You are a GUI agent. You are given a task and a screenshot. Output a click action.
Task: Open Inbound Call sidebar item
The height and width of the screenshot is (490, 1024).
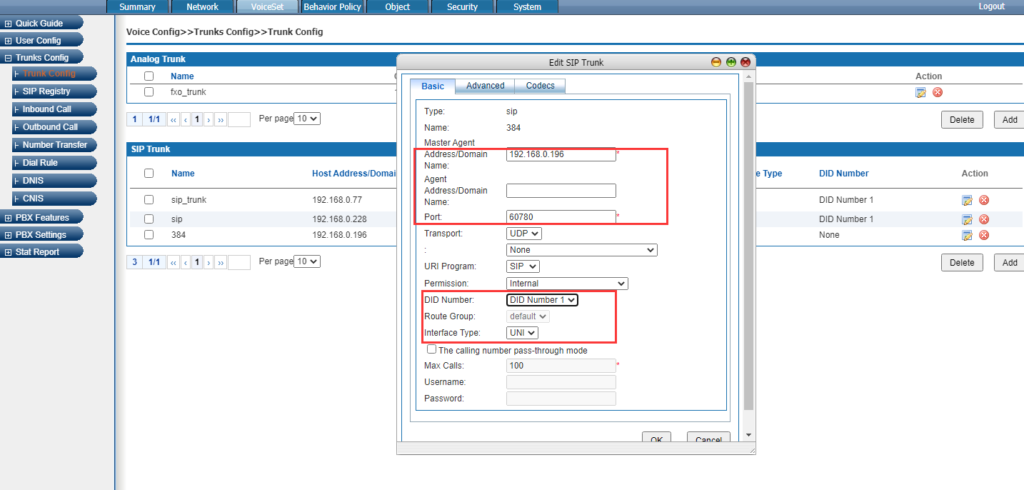pyautogui.click(x=54, y=109)
